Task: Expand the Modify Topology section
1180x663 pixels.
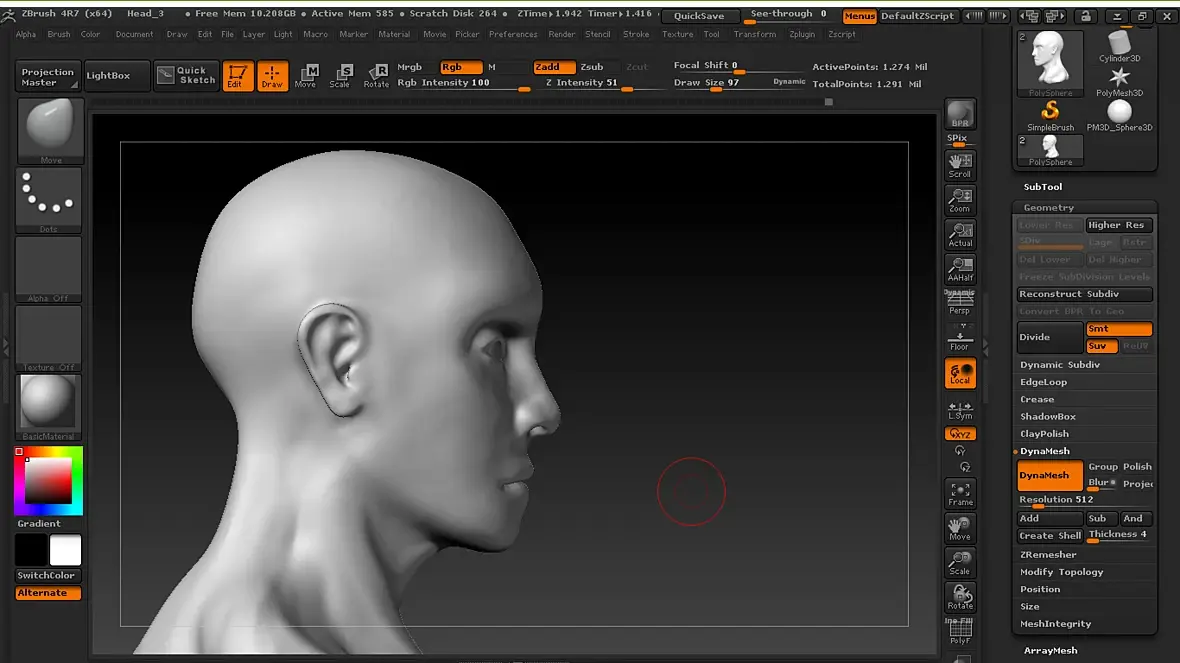Action: [1061, 572]
